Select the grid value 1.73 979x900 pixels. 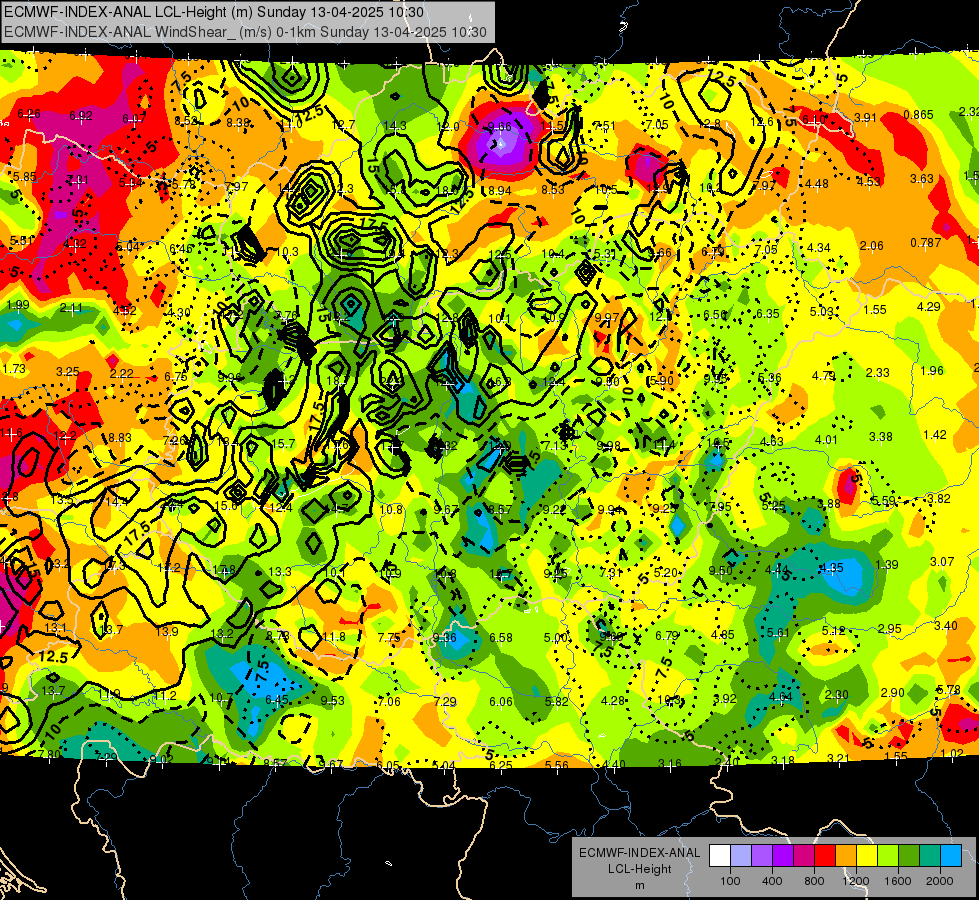(14, 369)
